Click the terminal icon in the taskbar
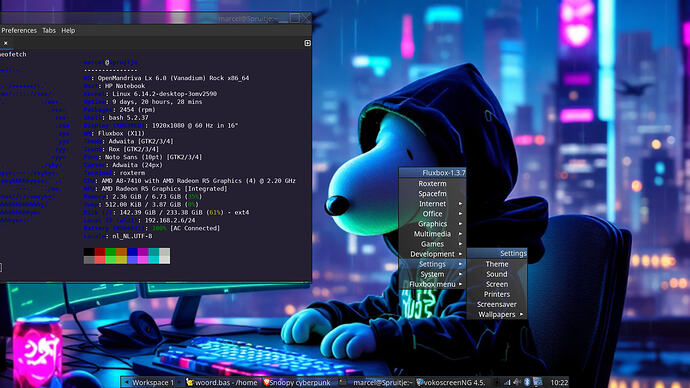This screenshot has width=690, height=388. (343, 382)
